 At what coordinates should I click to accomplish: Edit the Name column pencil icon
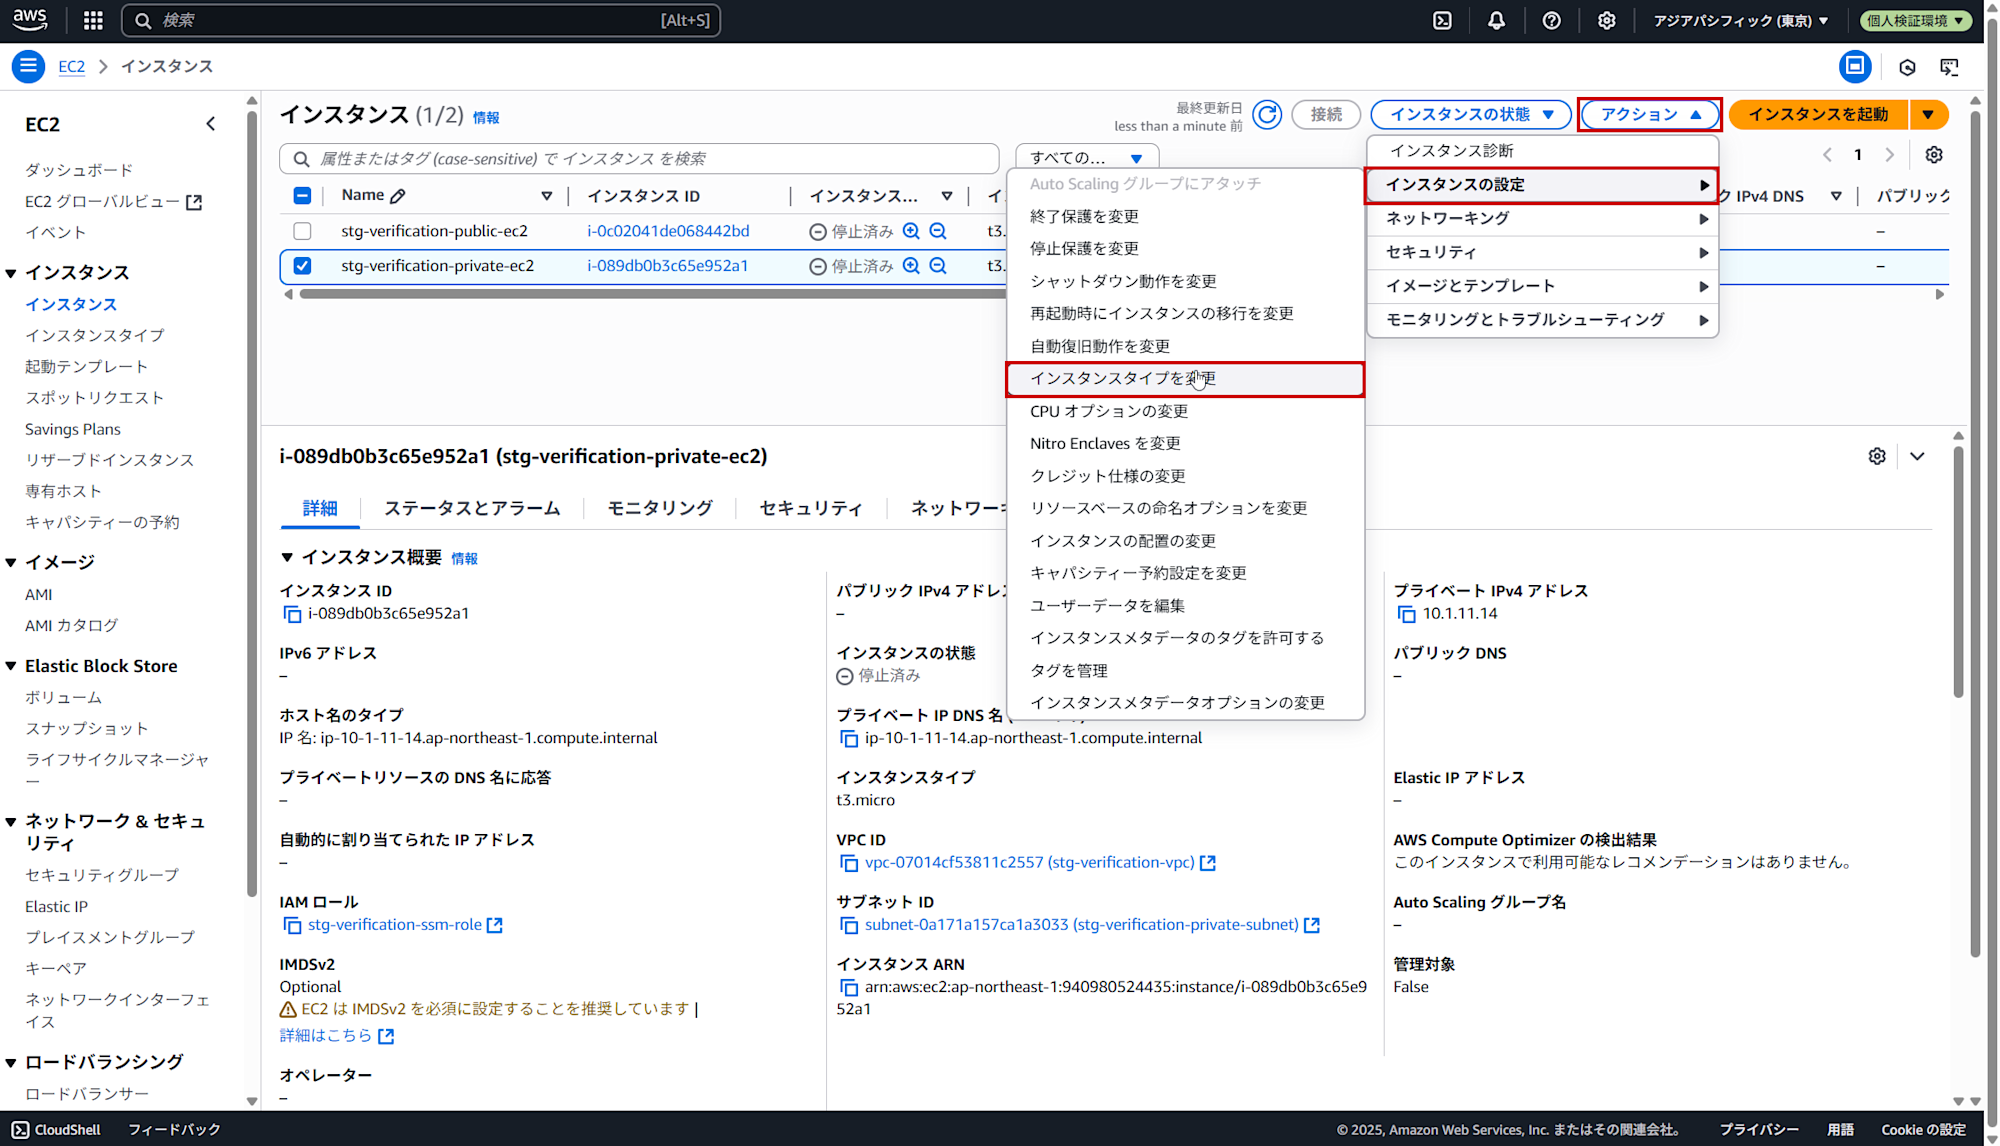pyautogui.click(x=397, y=196)
